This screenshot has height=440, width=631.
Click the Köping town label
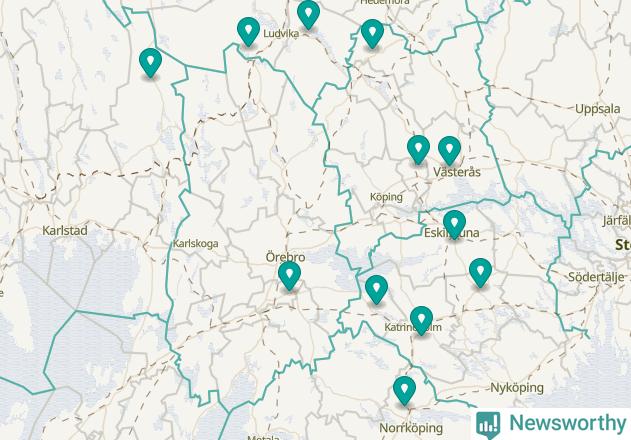[386, 197]
